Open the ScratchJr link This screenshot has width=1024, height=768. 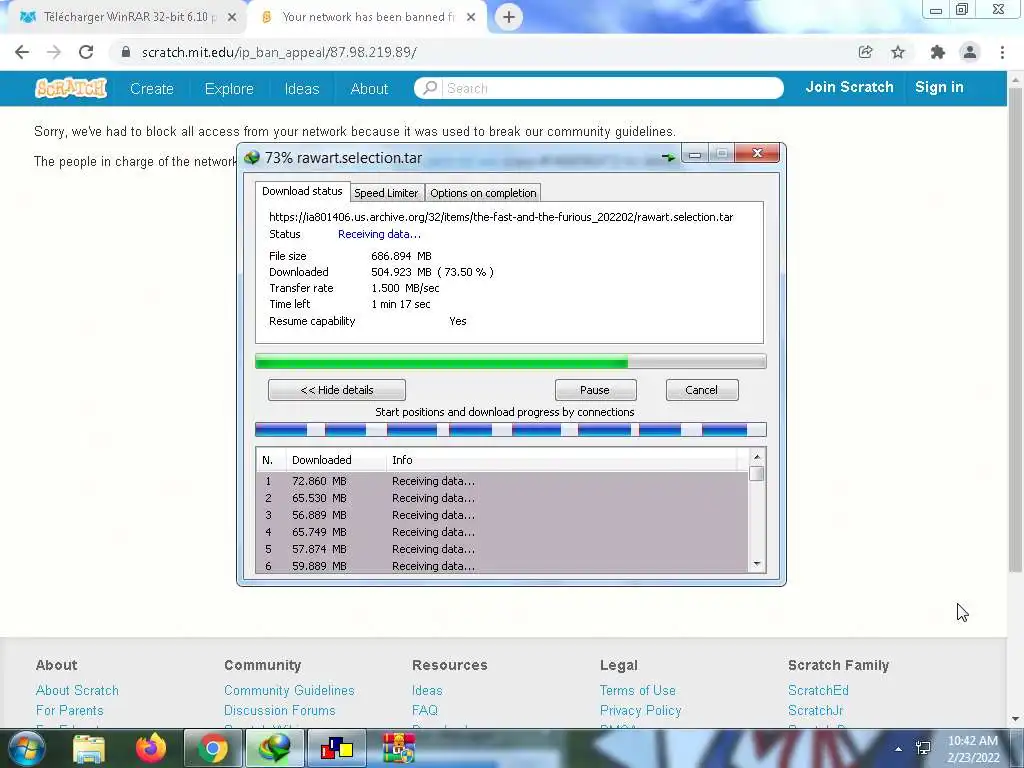(816, 711)
